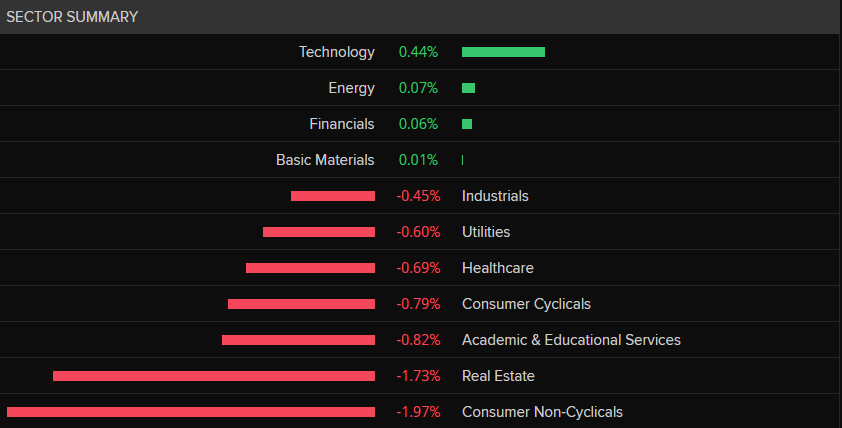
Task: Select the Utilities -0.60% value
Action: pos(418,232)
